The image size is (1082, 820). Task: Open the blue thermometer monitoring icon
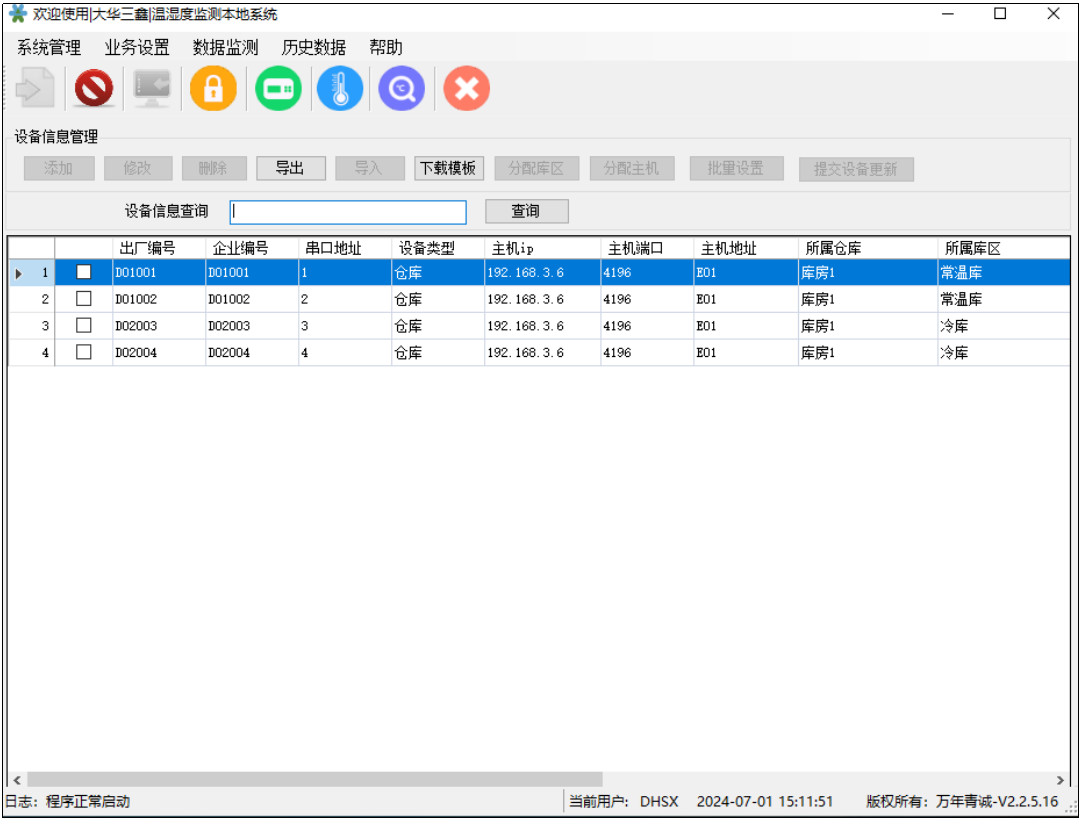tap(340, 89)
